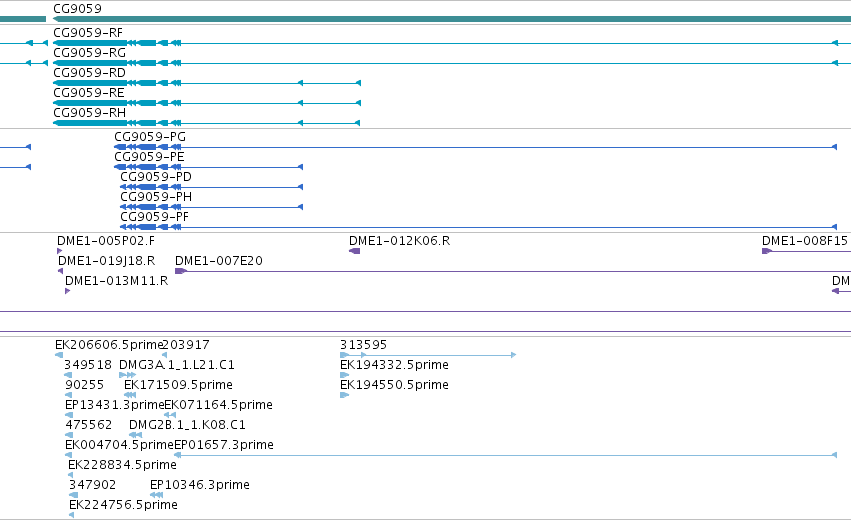Click the DME1-012K06.R clone label
Viewport: 851px width, 520px height.
click(x=399, y=241)
